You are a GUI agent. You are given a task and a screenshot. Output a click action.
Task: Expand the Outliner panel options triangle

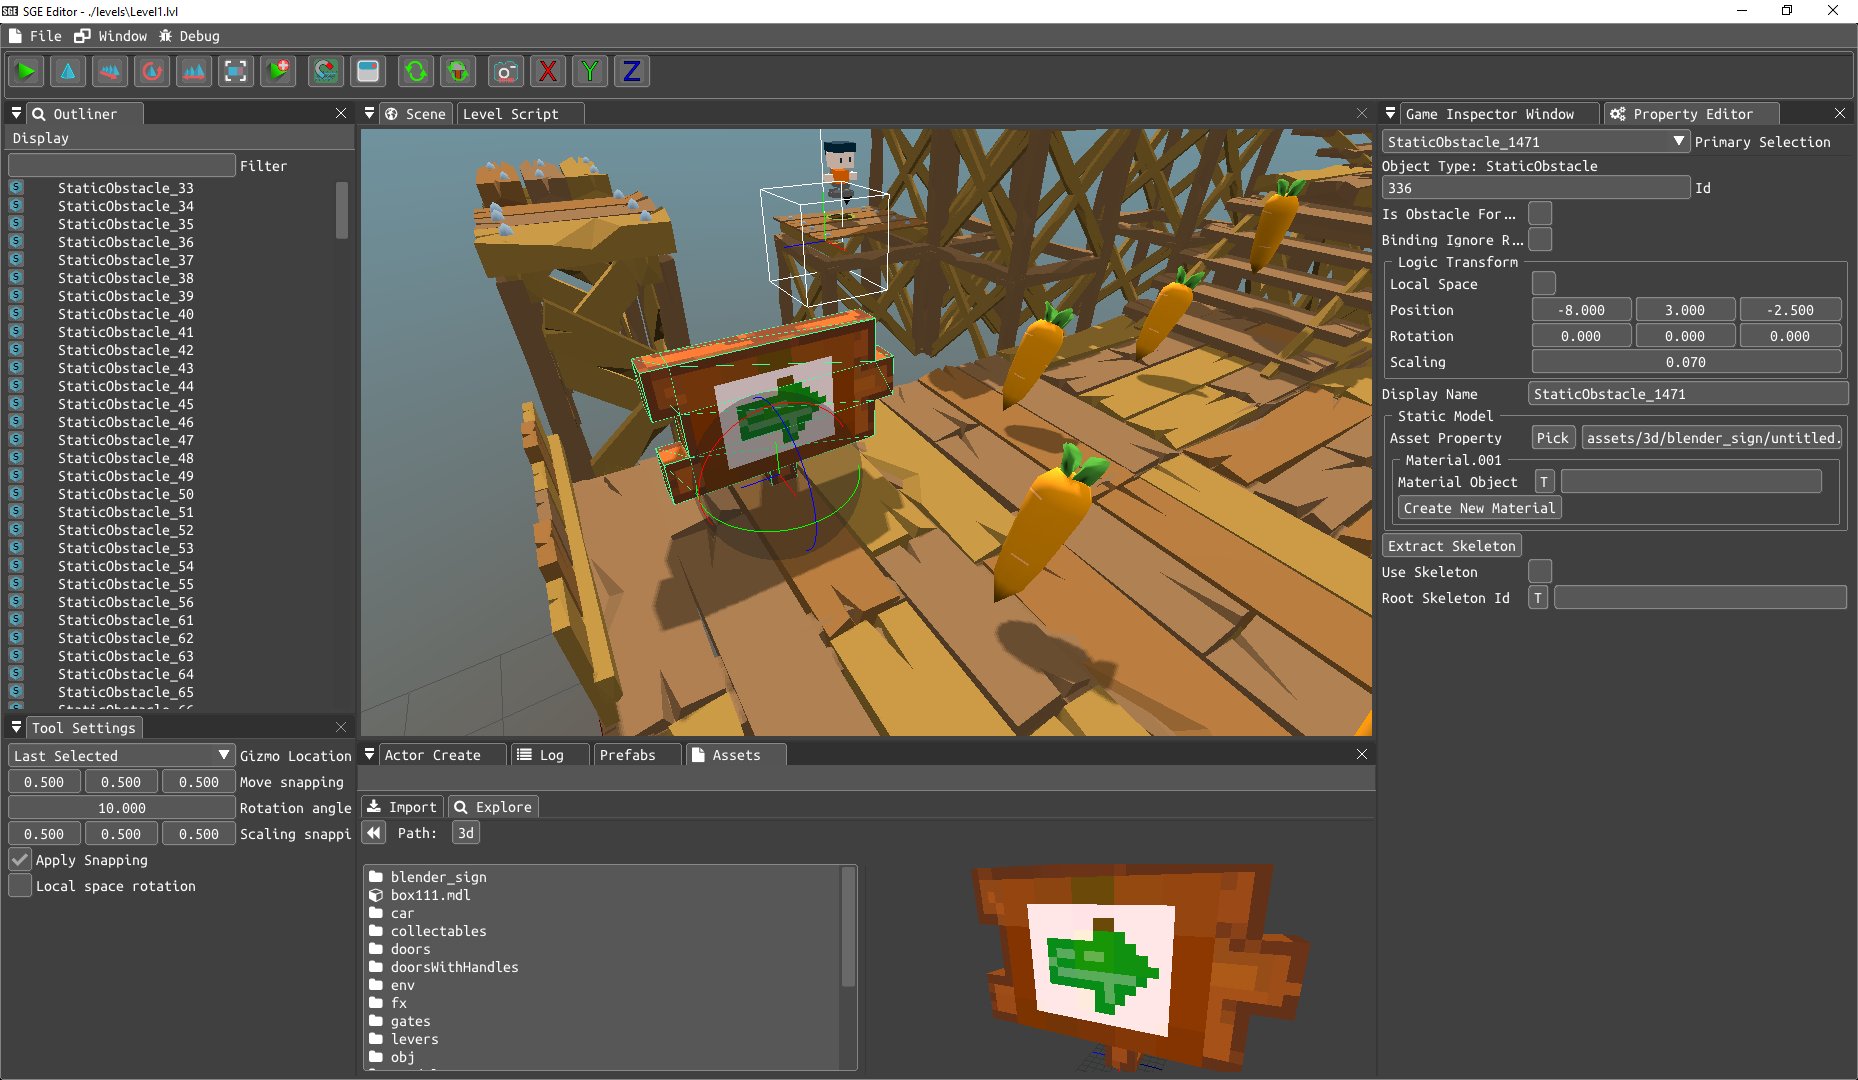tap(16, 113)
